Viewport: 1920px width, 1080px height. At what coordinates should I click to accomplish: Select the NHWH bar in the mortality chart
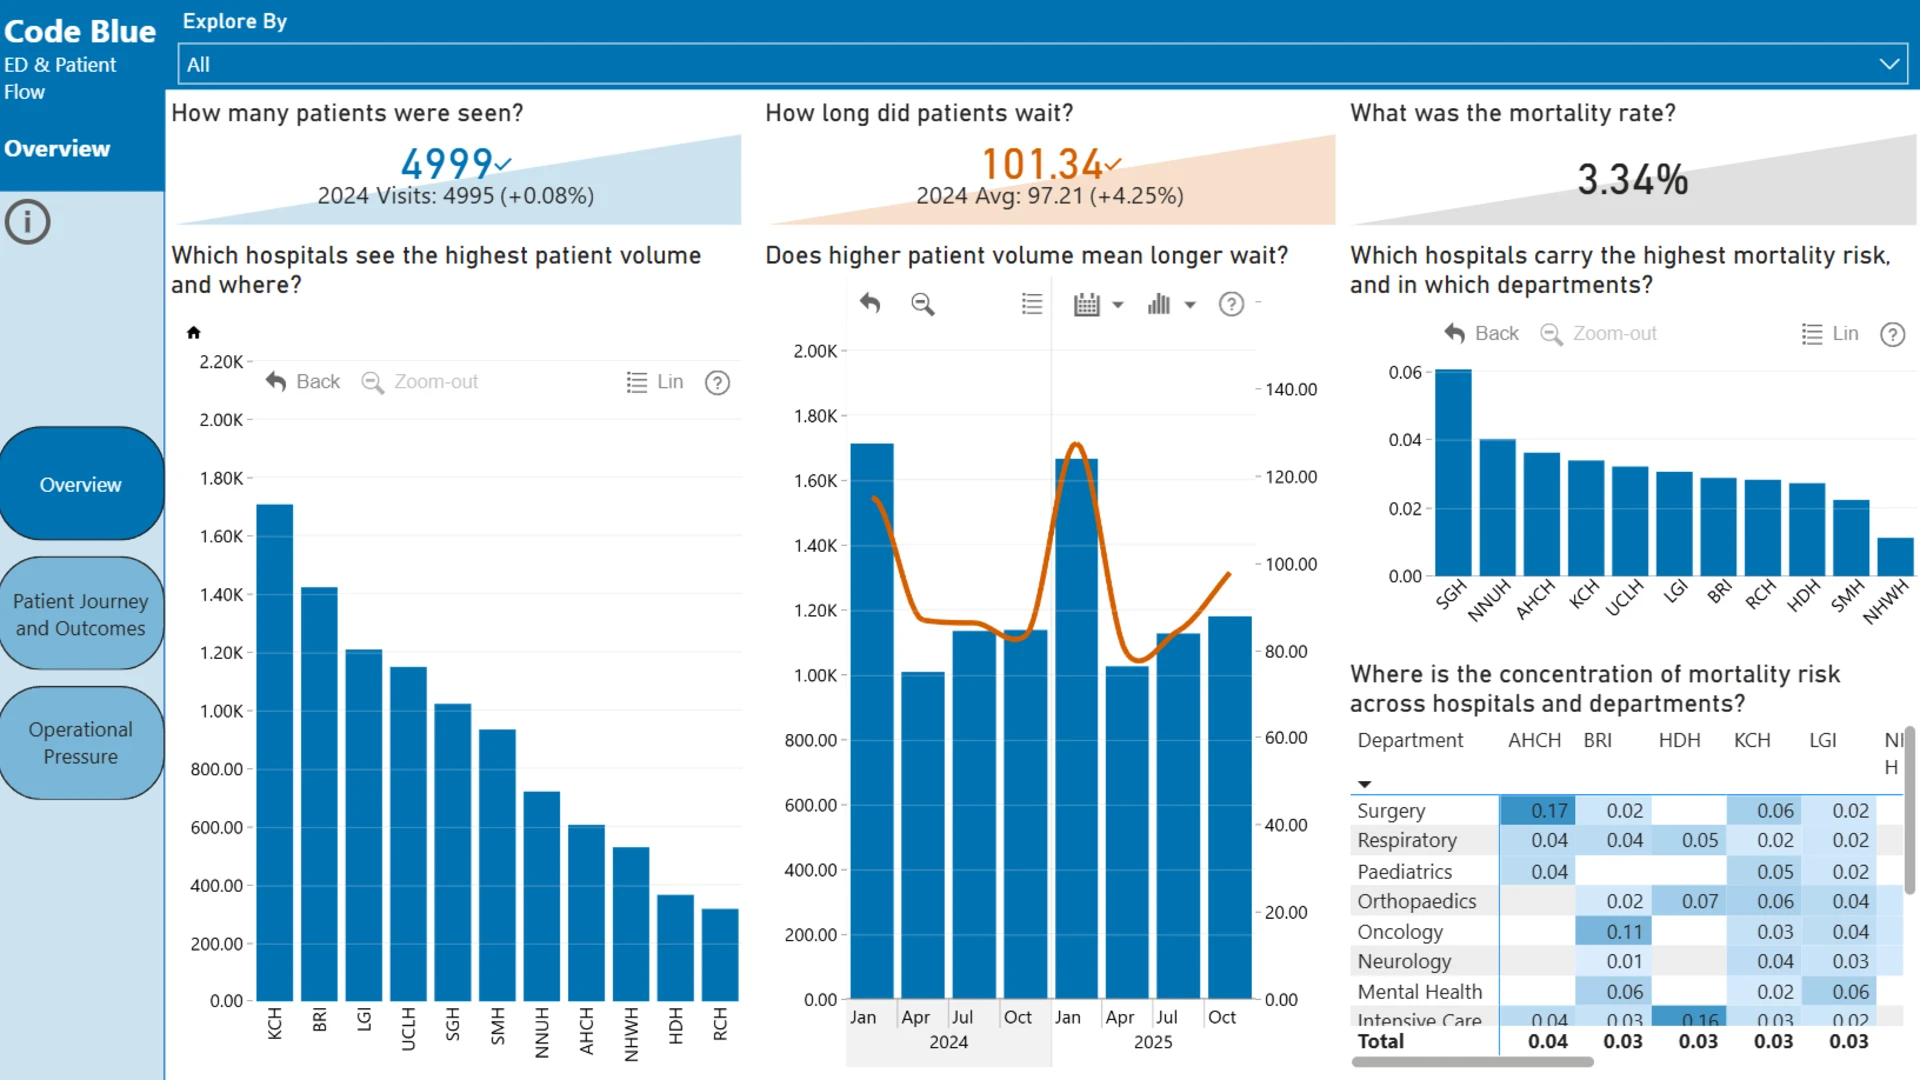[1895, 557]
